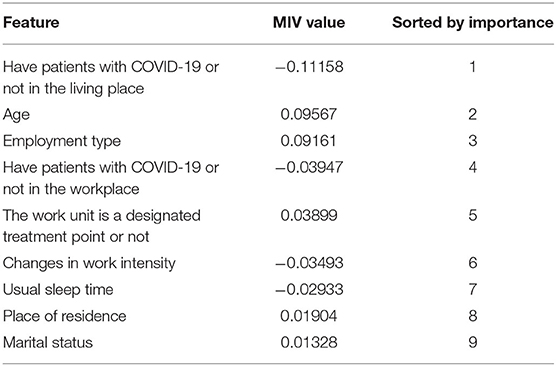The width and height of the screenshot is (556, 366).
Task: Select the Employment type row label
Action: point(62,141)
